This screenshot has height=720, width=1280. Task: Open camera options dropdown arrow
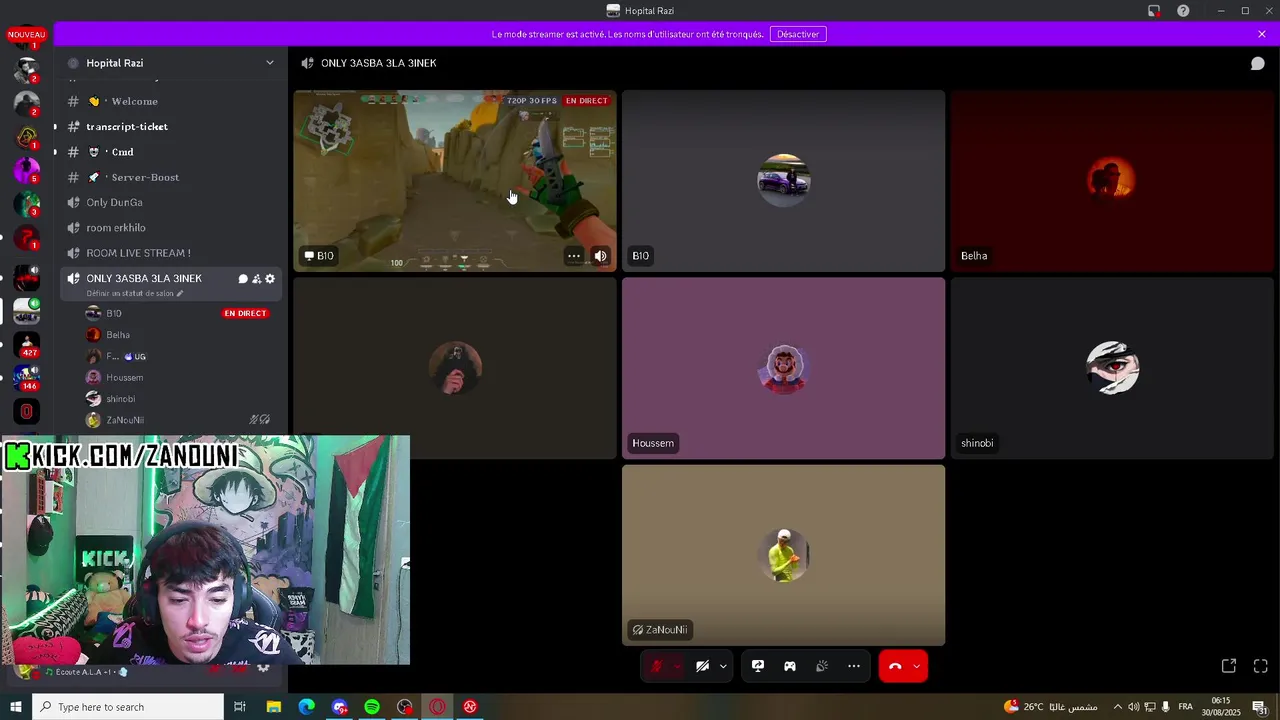723,666
